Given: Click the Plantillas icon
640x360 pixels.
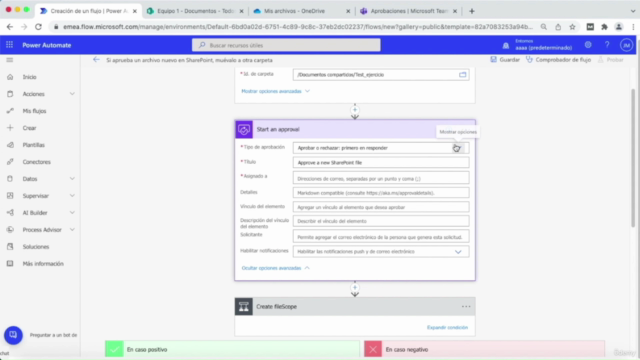Looking at the screenshot, I should tap(10, 145).
